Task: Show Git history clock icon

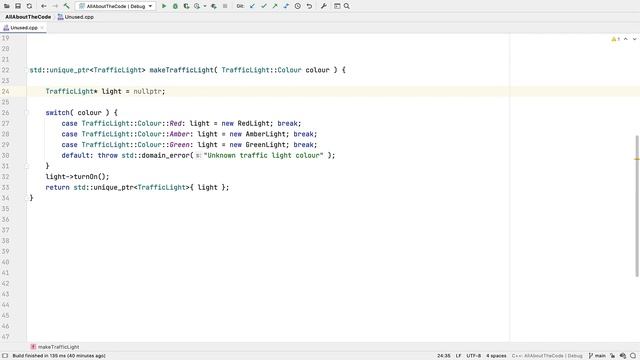Action: tap(298, 6)
